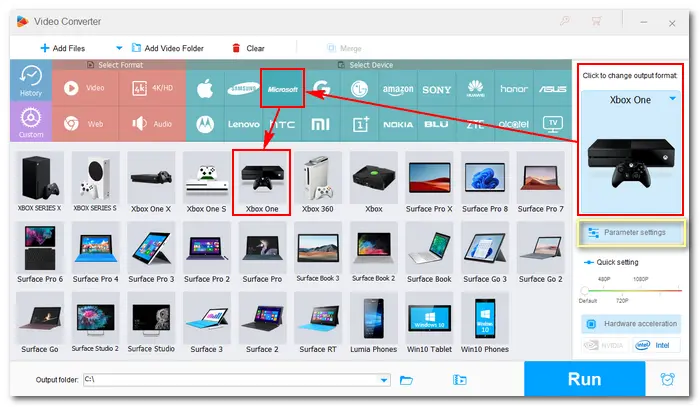This screenshot has width=700, height=407.
Task: Select the 4K/HD format category
Action: coord(152,88)
